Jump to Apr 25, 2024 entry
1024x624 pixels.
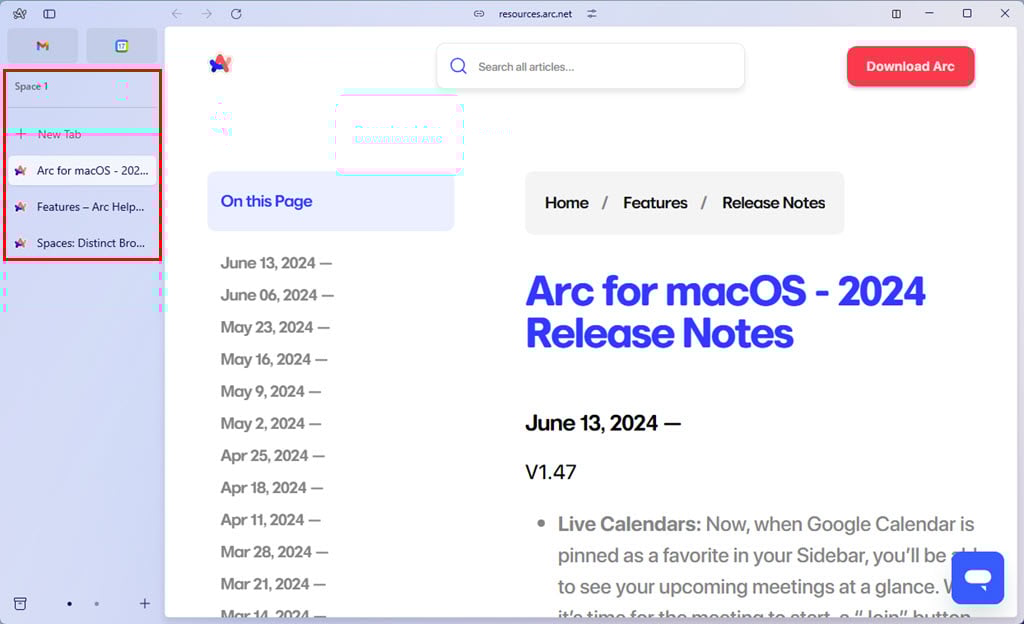(272, 455)
